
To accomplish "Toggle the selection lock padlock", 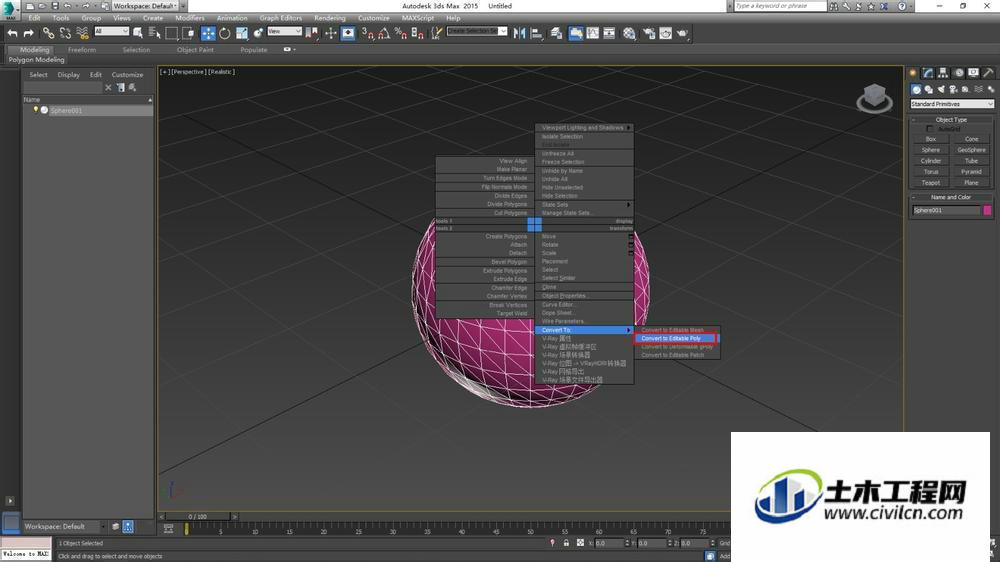I will point(566,543).
